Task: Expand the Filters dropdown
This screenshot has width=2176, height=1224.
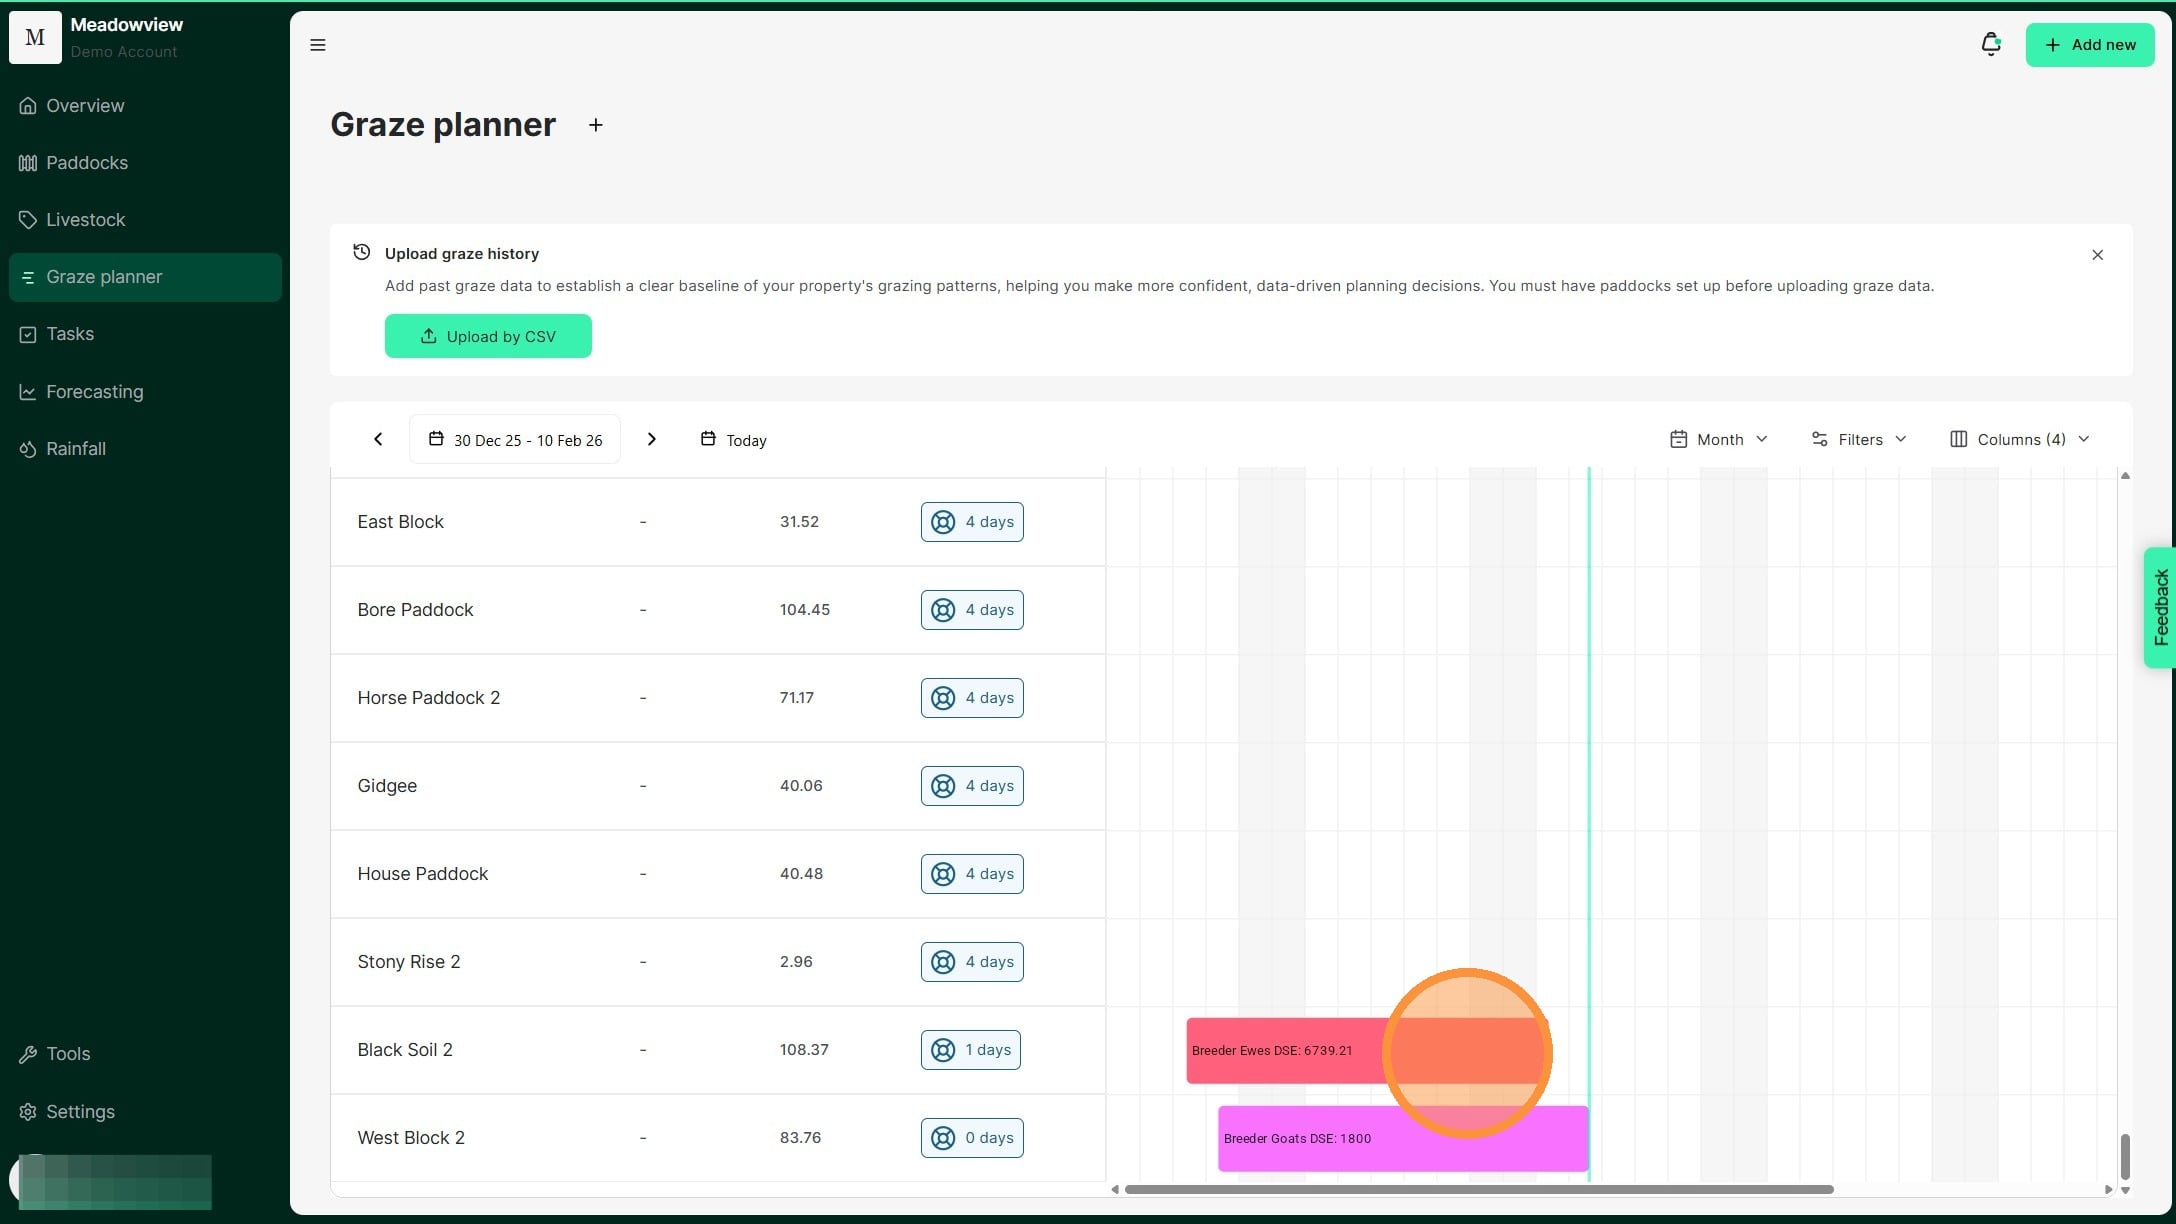Action: (x=1859, y=439)
